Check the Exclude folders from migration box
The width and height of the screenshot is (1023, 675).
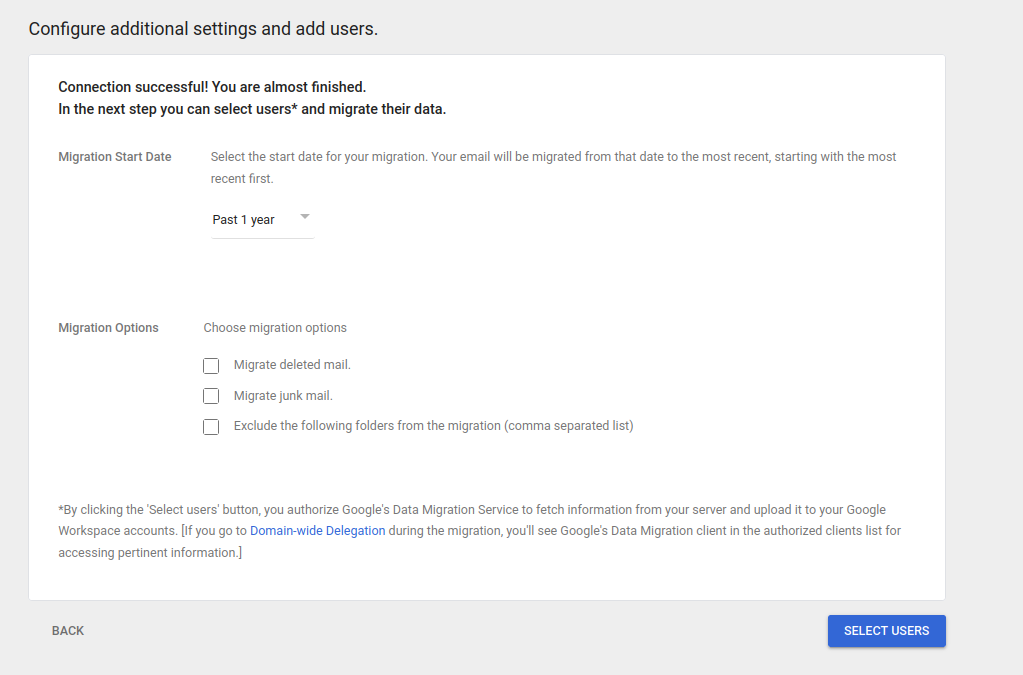pyautogui.click(x=211, y=427)
